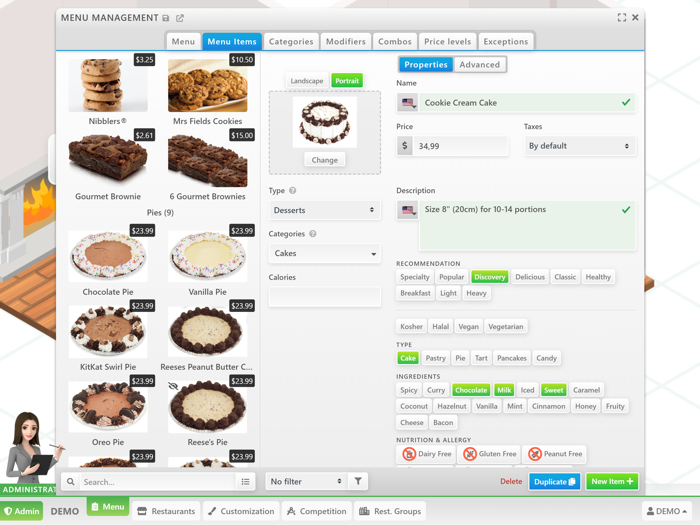Image resolution: width=700 pixels, height=525 pixels.
Task: Select the KitKat Swirl Pie thumbnail
Action: tap(108, 332)
